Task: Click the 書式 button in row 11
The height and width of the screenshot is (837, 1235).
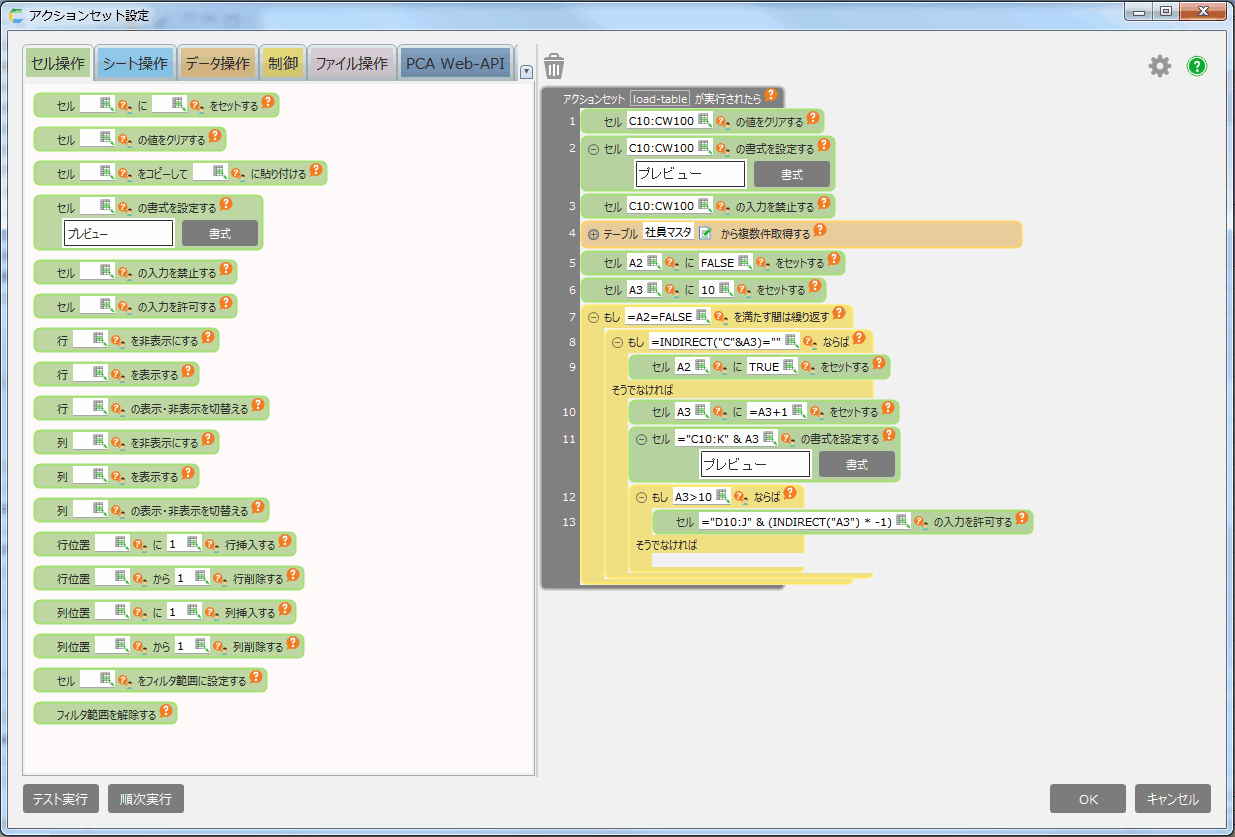Action: 858,465
